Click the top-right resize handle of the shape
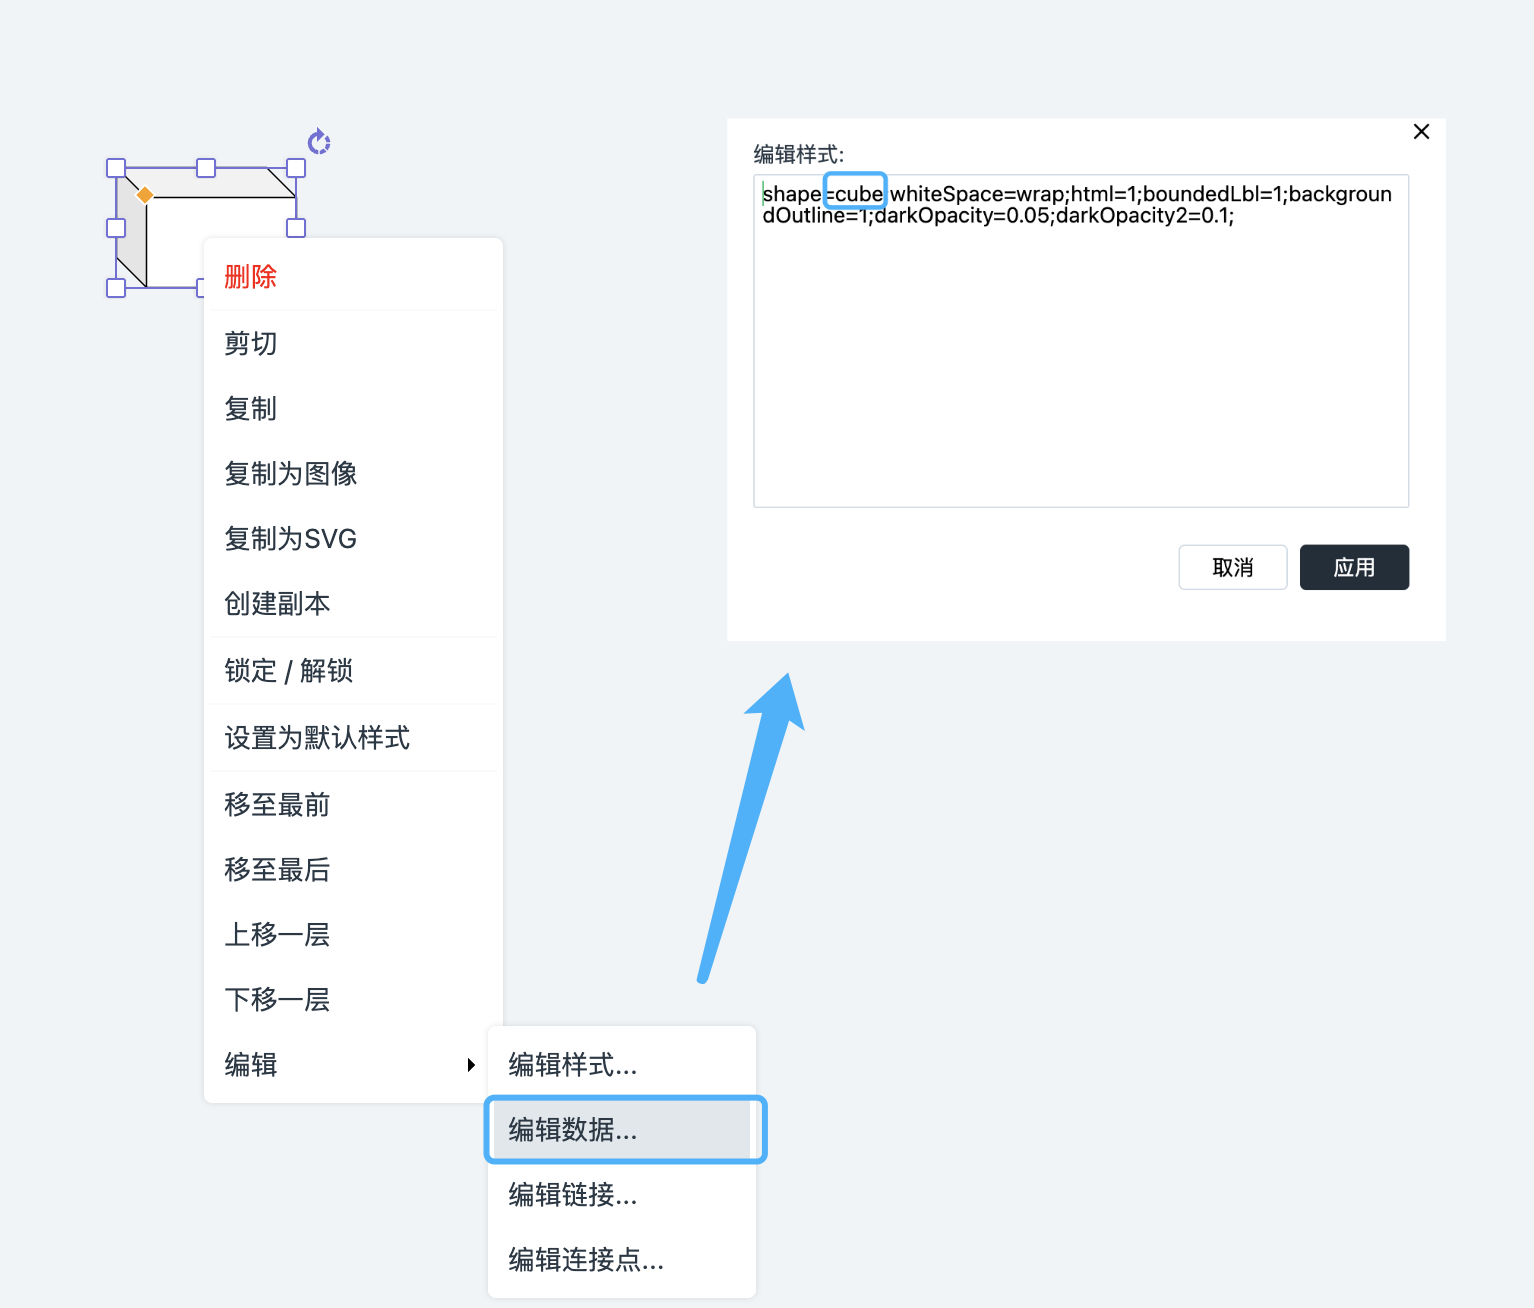This screenshot has height=1308, width=1534. point(296,168)
